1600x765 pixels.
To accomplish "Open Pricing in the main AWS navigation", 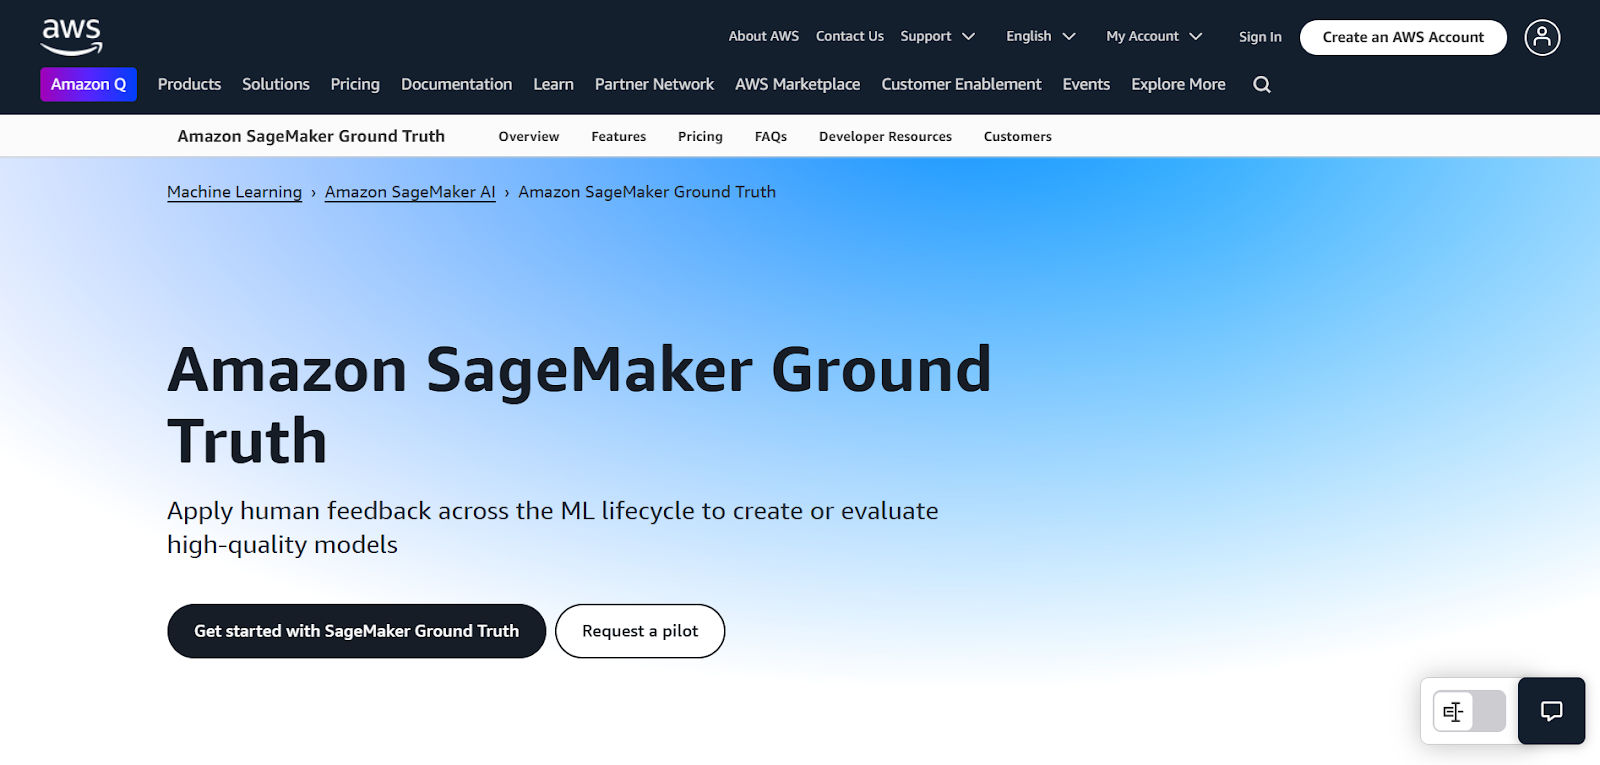I will tap(355, 84).
